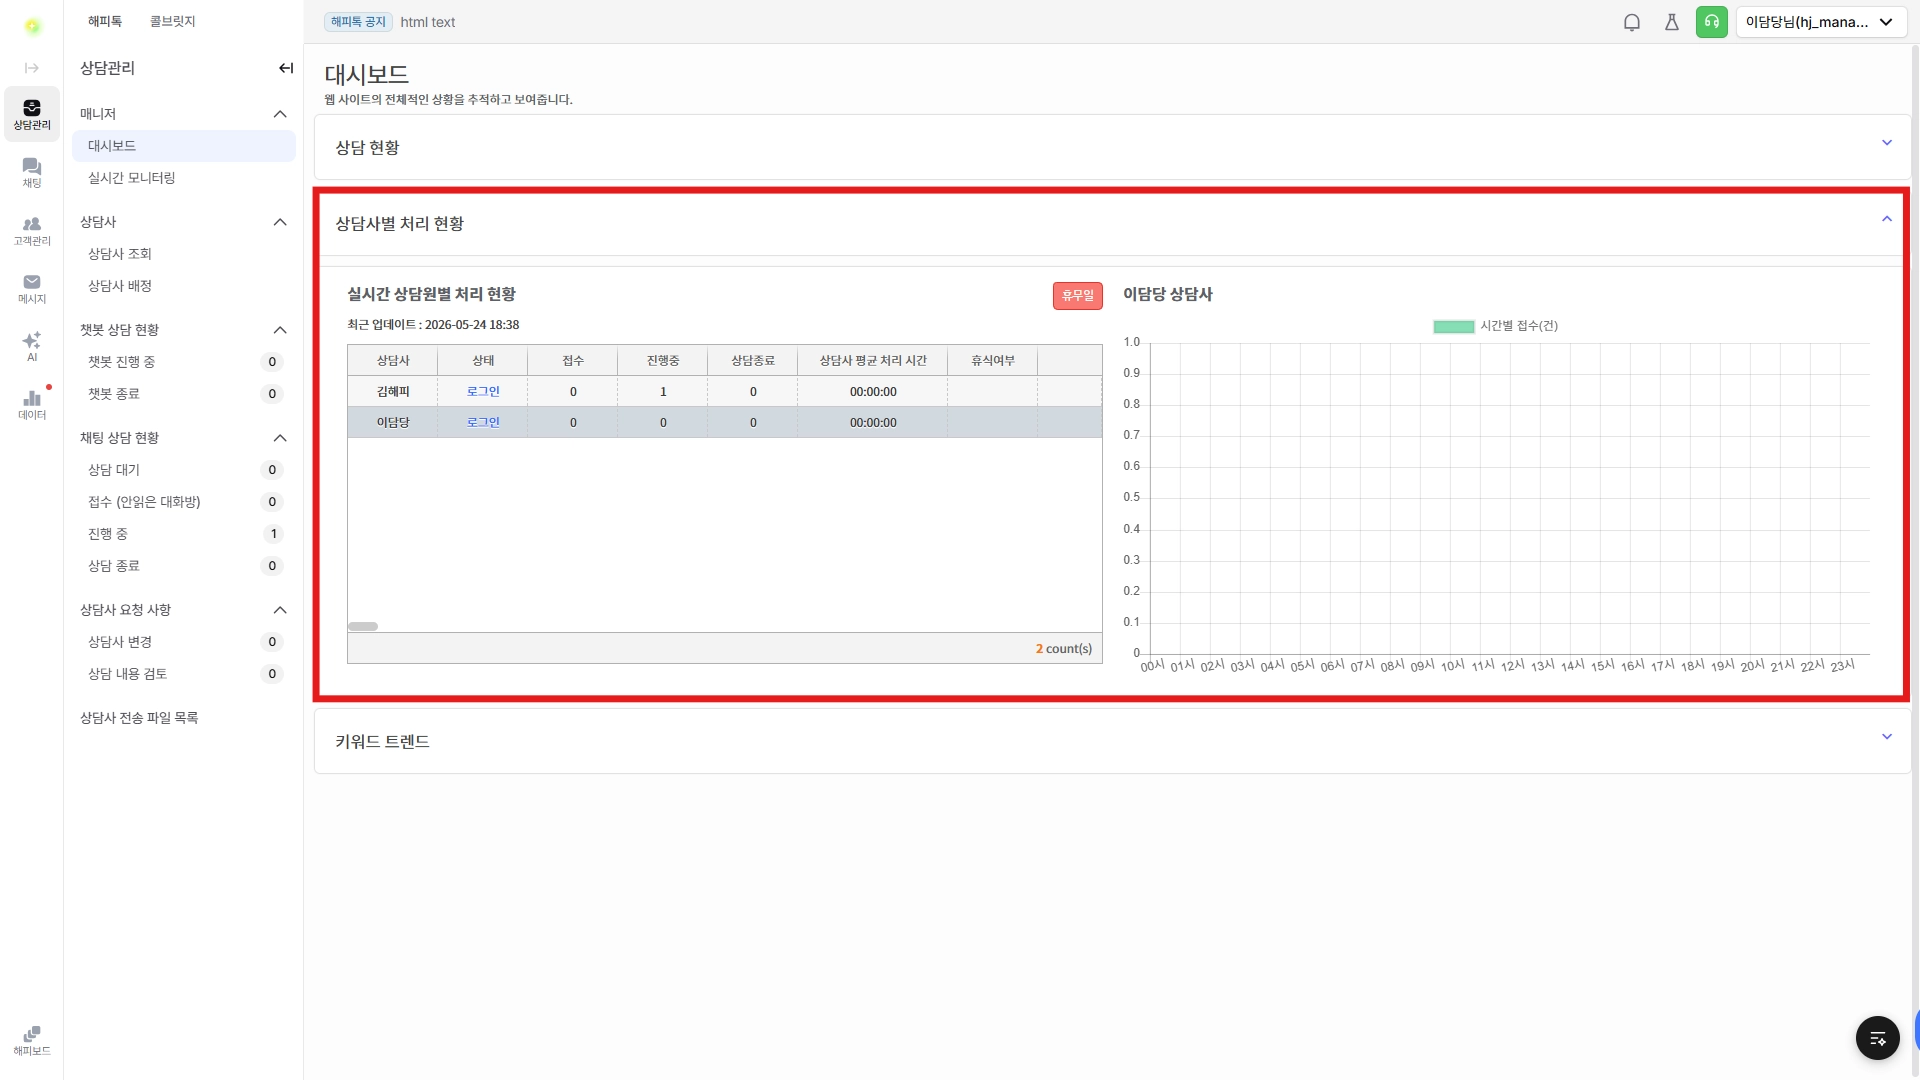Sort by 접수 column header
The height and width of the screenshot is (1080, 1920).
coord(573,361)
